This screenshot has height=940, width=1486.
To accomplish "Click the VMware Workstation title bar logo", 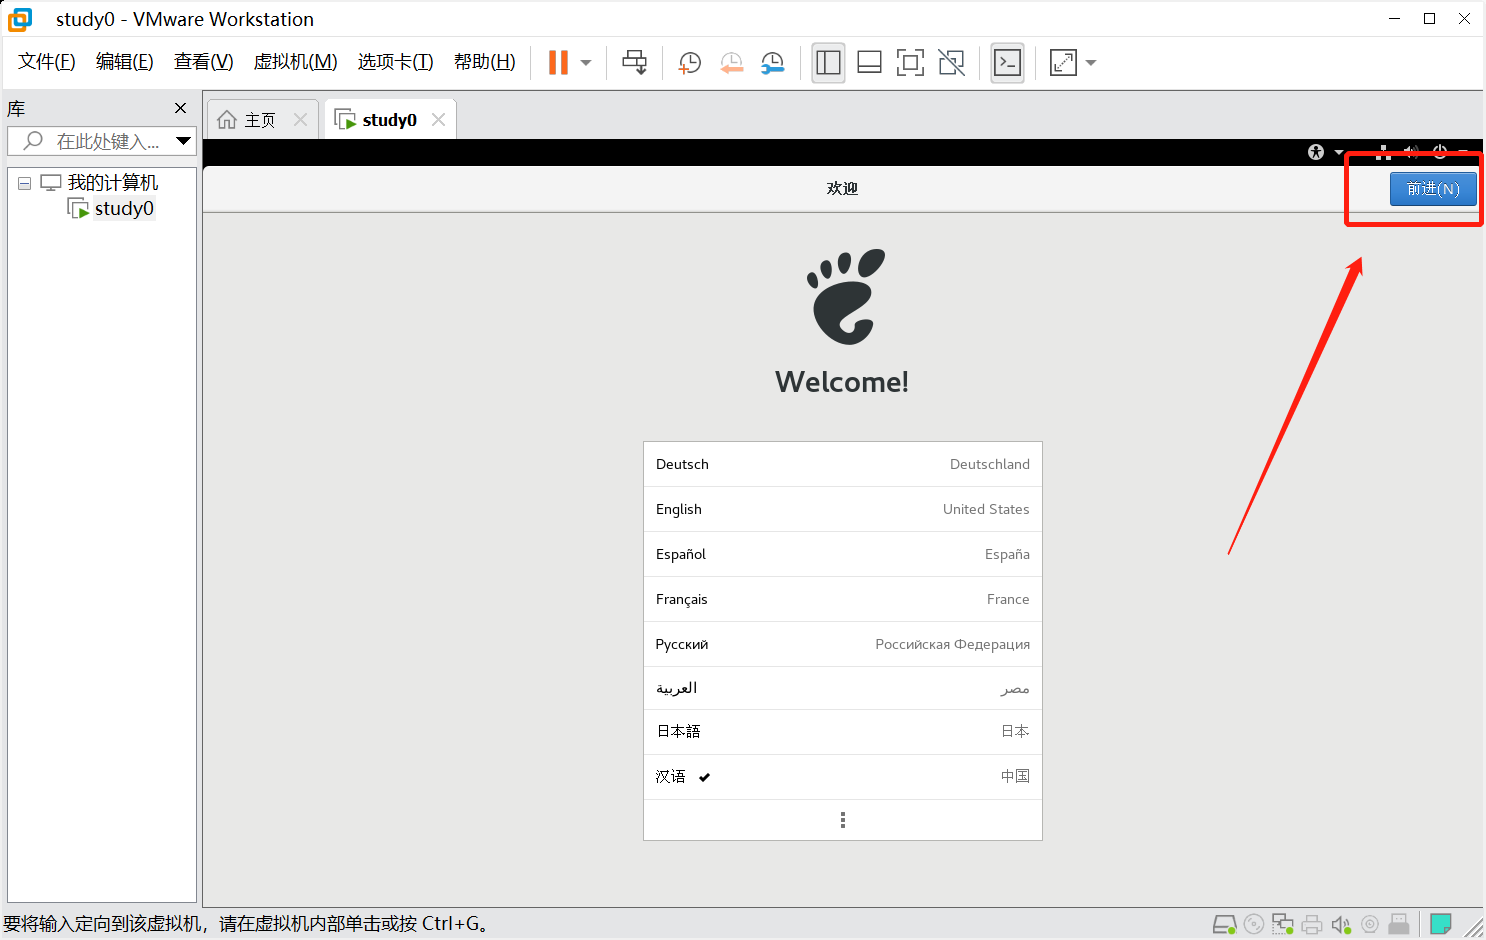I will 20,19.
